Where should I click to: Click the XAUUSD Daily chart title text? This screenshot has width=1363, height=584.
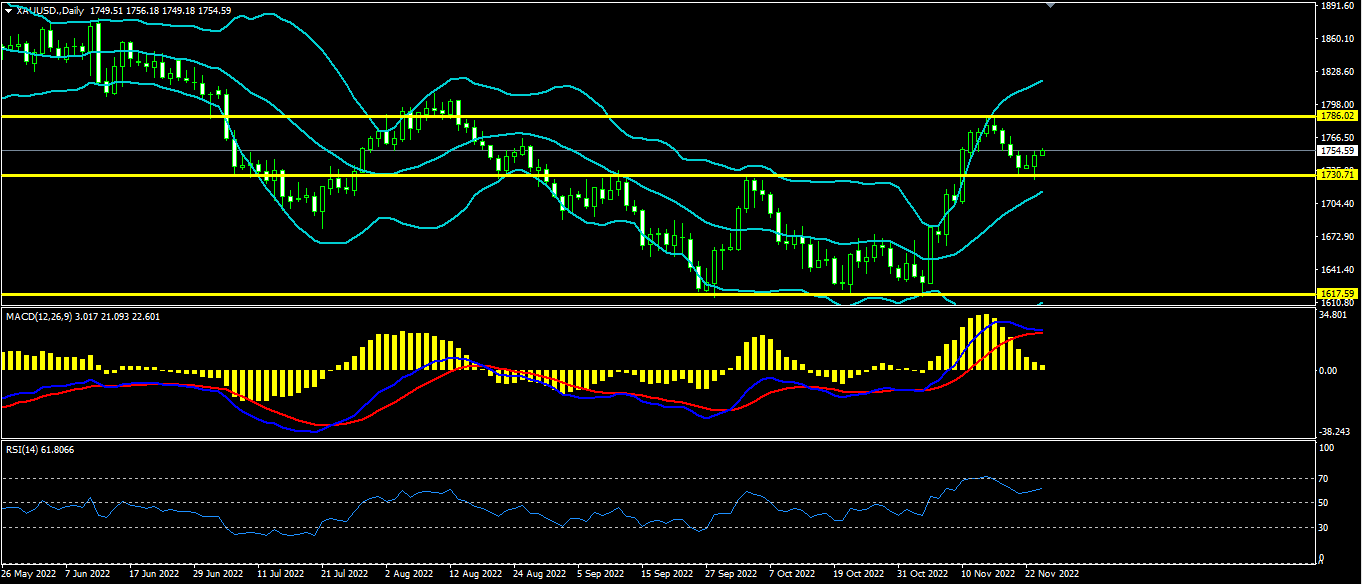coord(50,9)
